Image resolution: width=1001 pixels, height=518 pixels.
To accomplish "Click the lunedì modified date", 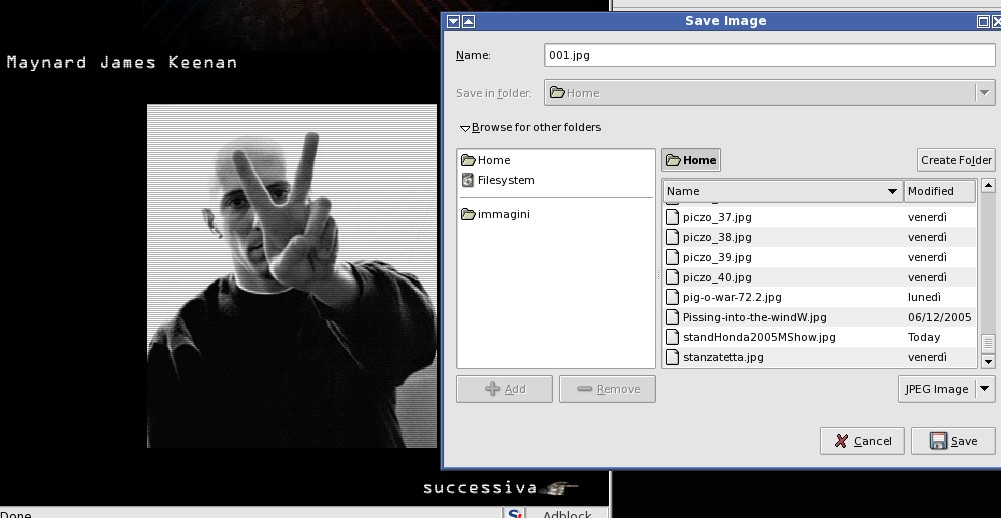I will pos(924,297).
